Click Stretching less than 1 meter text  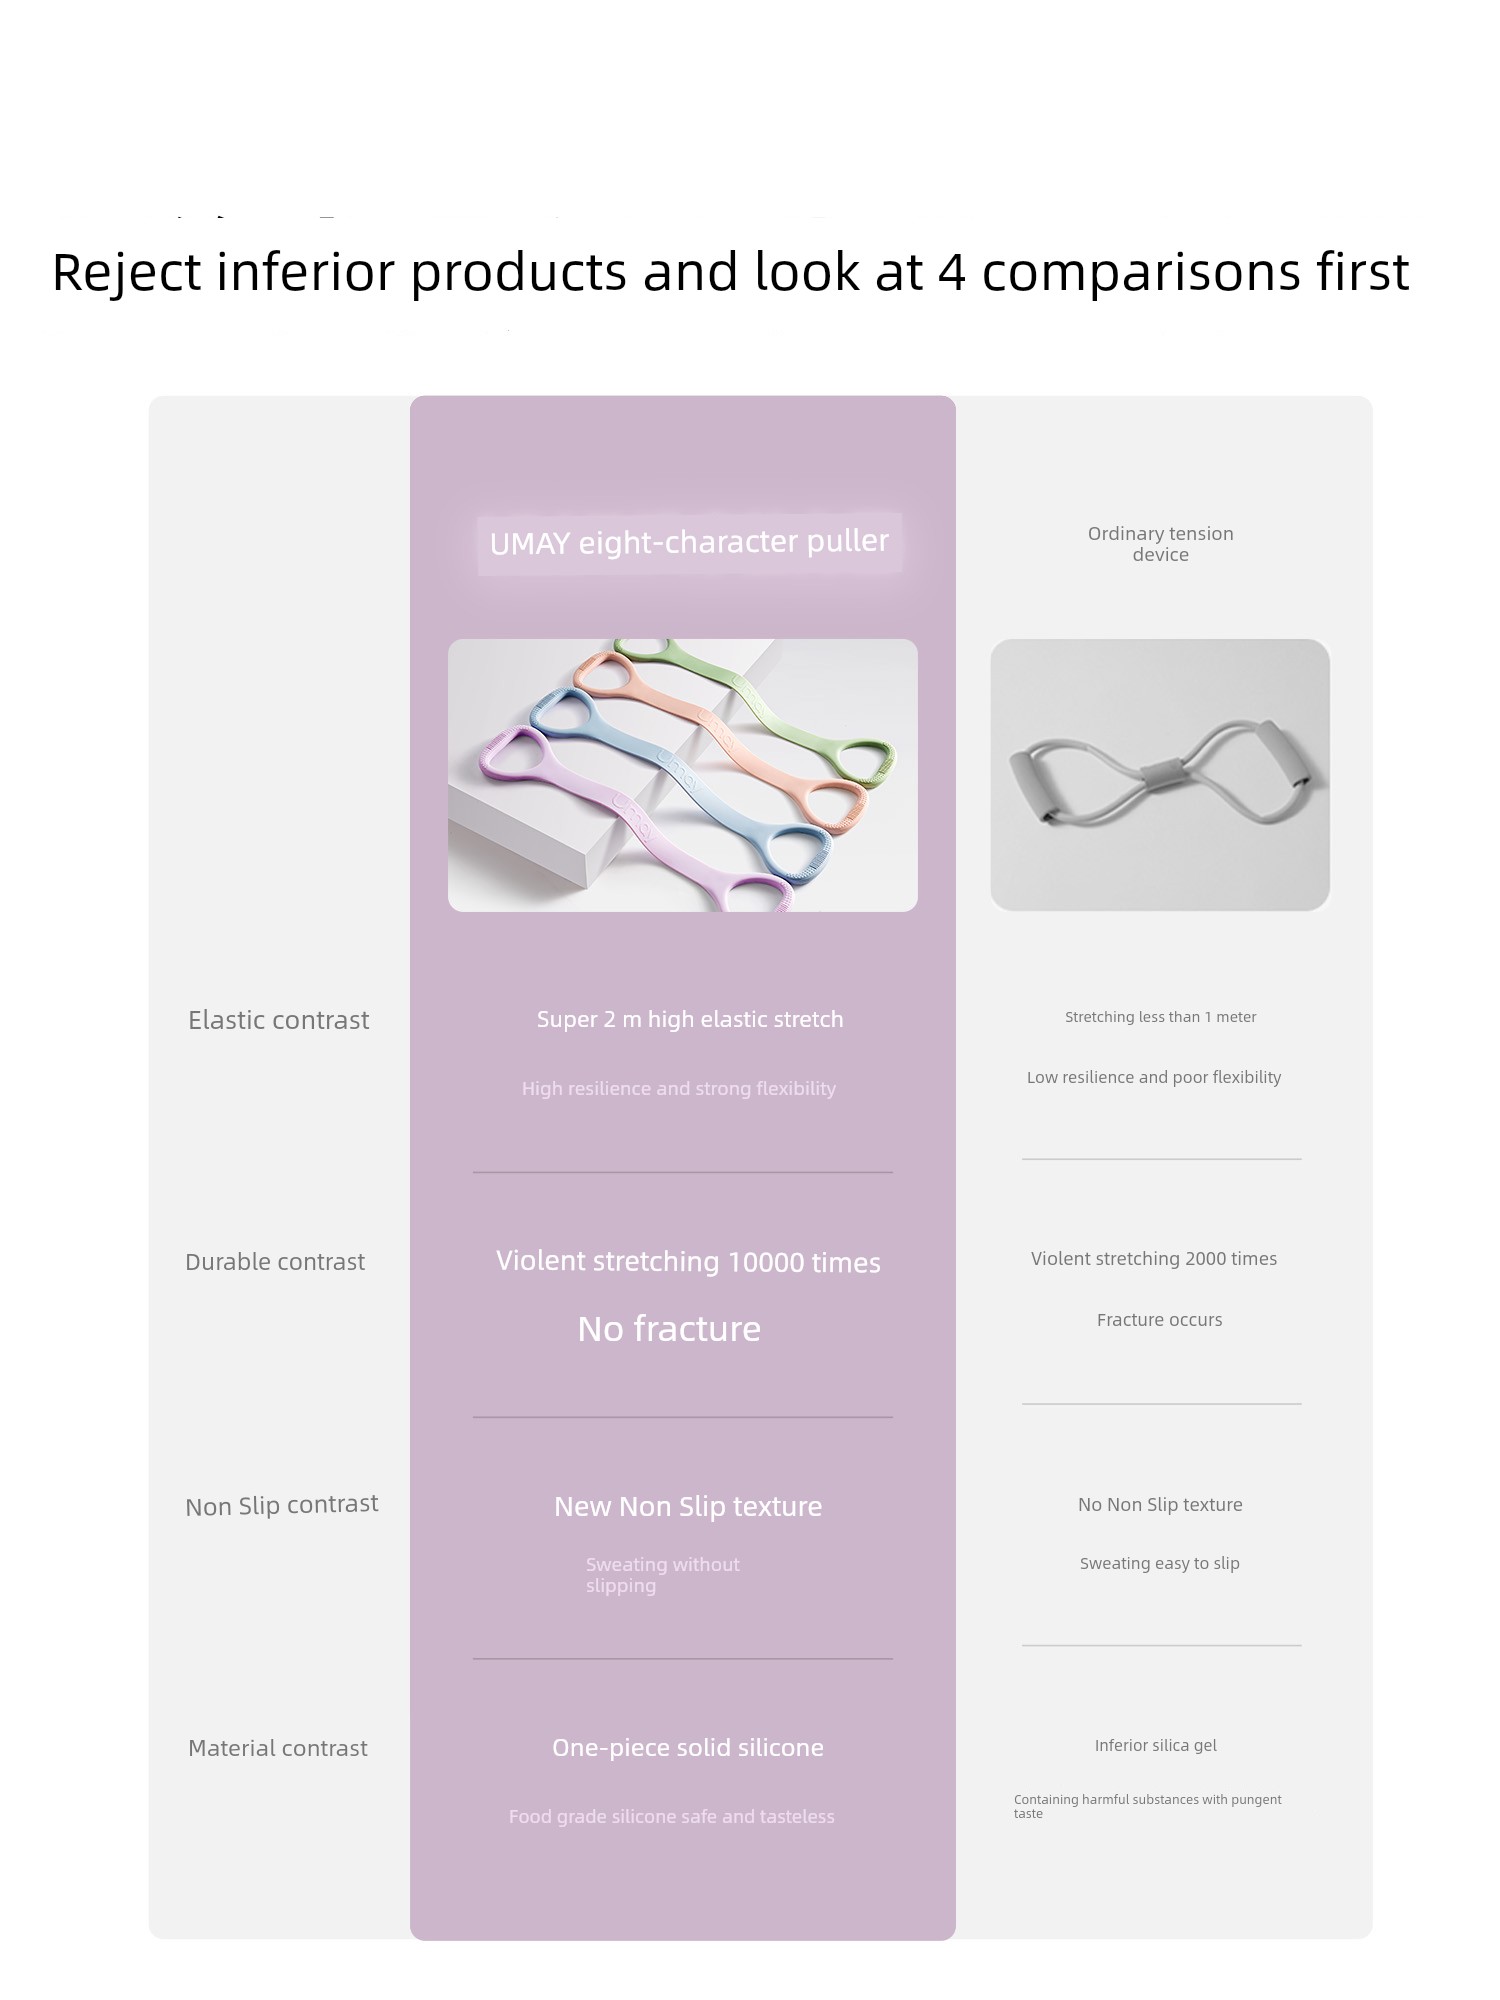(x=1160, y=1017)
